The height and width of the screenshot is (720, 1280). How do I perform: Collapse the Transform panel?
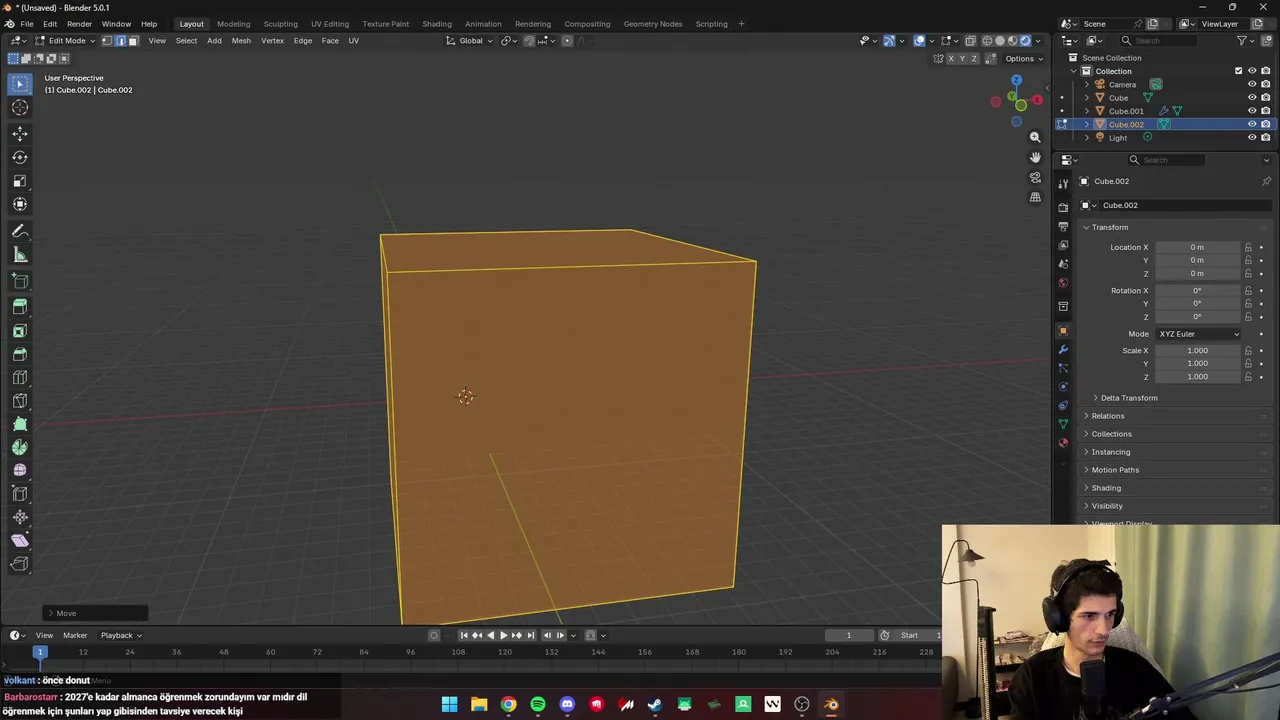tap(1109, 227)
